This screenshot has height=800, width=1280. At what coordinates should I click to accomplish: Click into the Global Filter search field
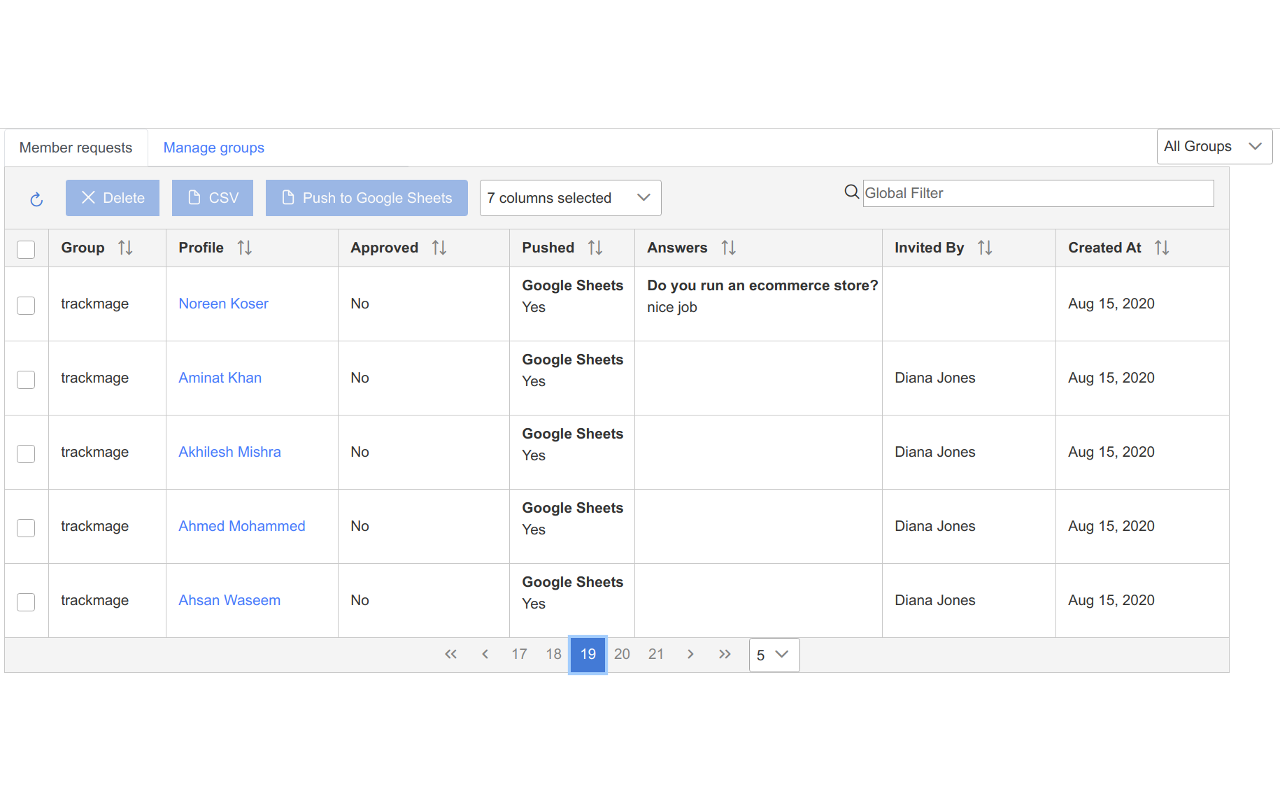[x=1037, y=193]
